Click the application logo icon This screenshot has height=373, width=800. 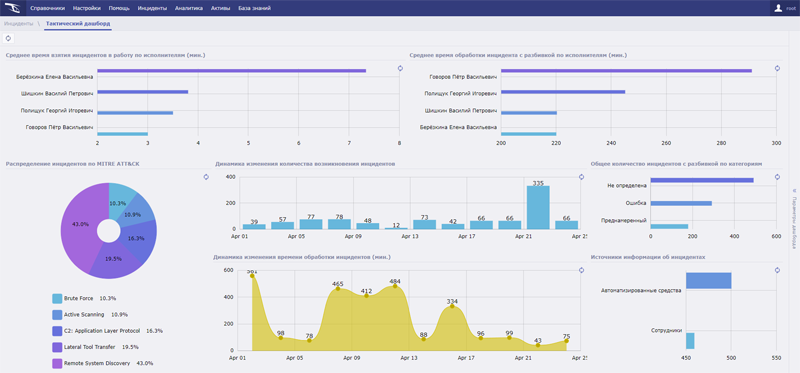click(x=12, y=8)
